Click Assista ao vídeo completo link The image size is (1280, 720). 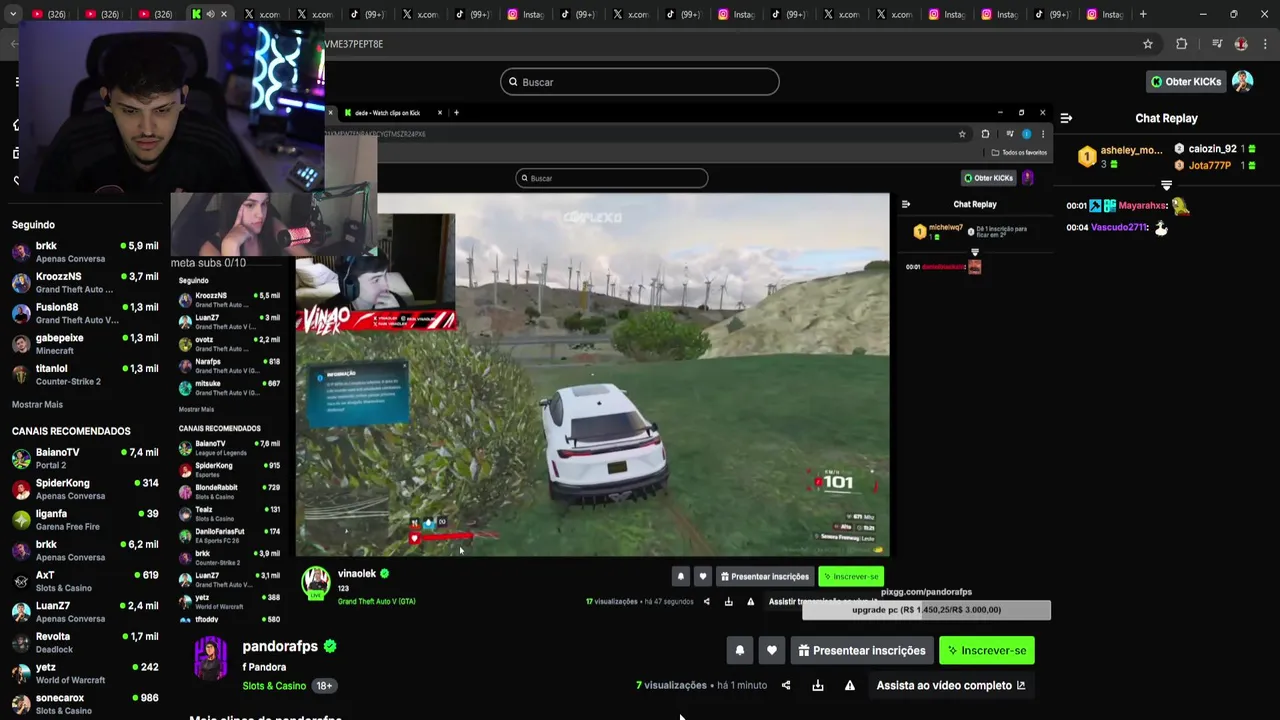[x=950, y=685]
